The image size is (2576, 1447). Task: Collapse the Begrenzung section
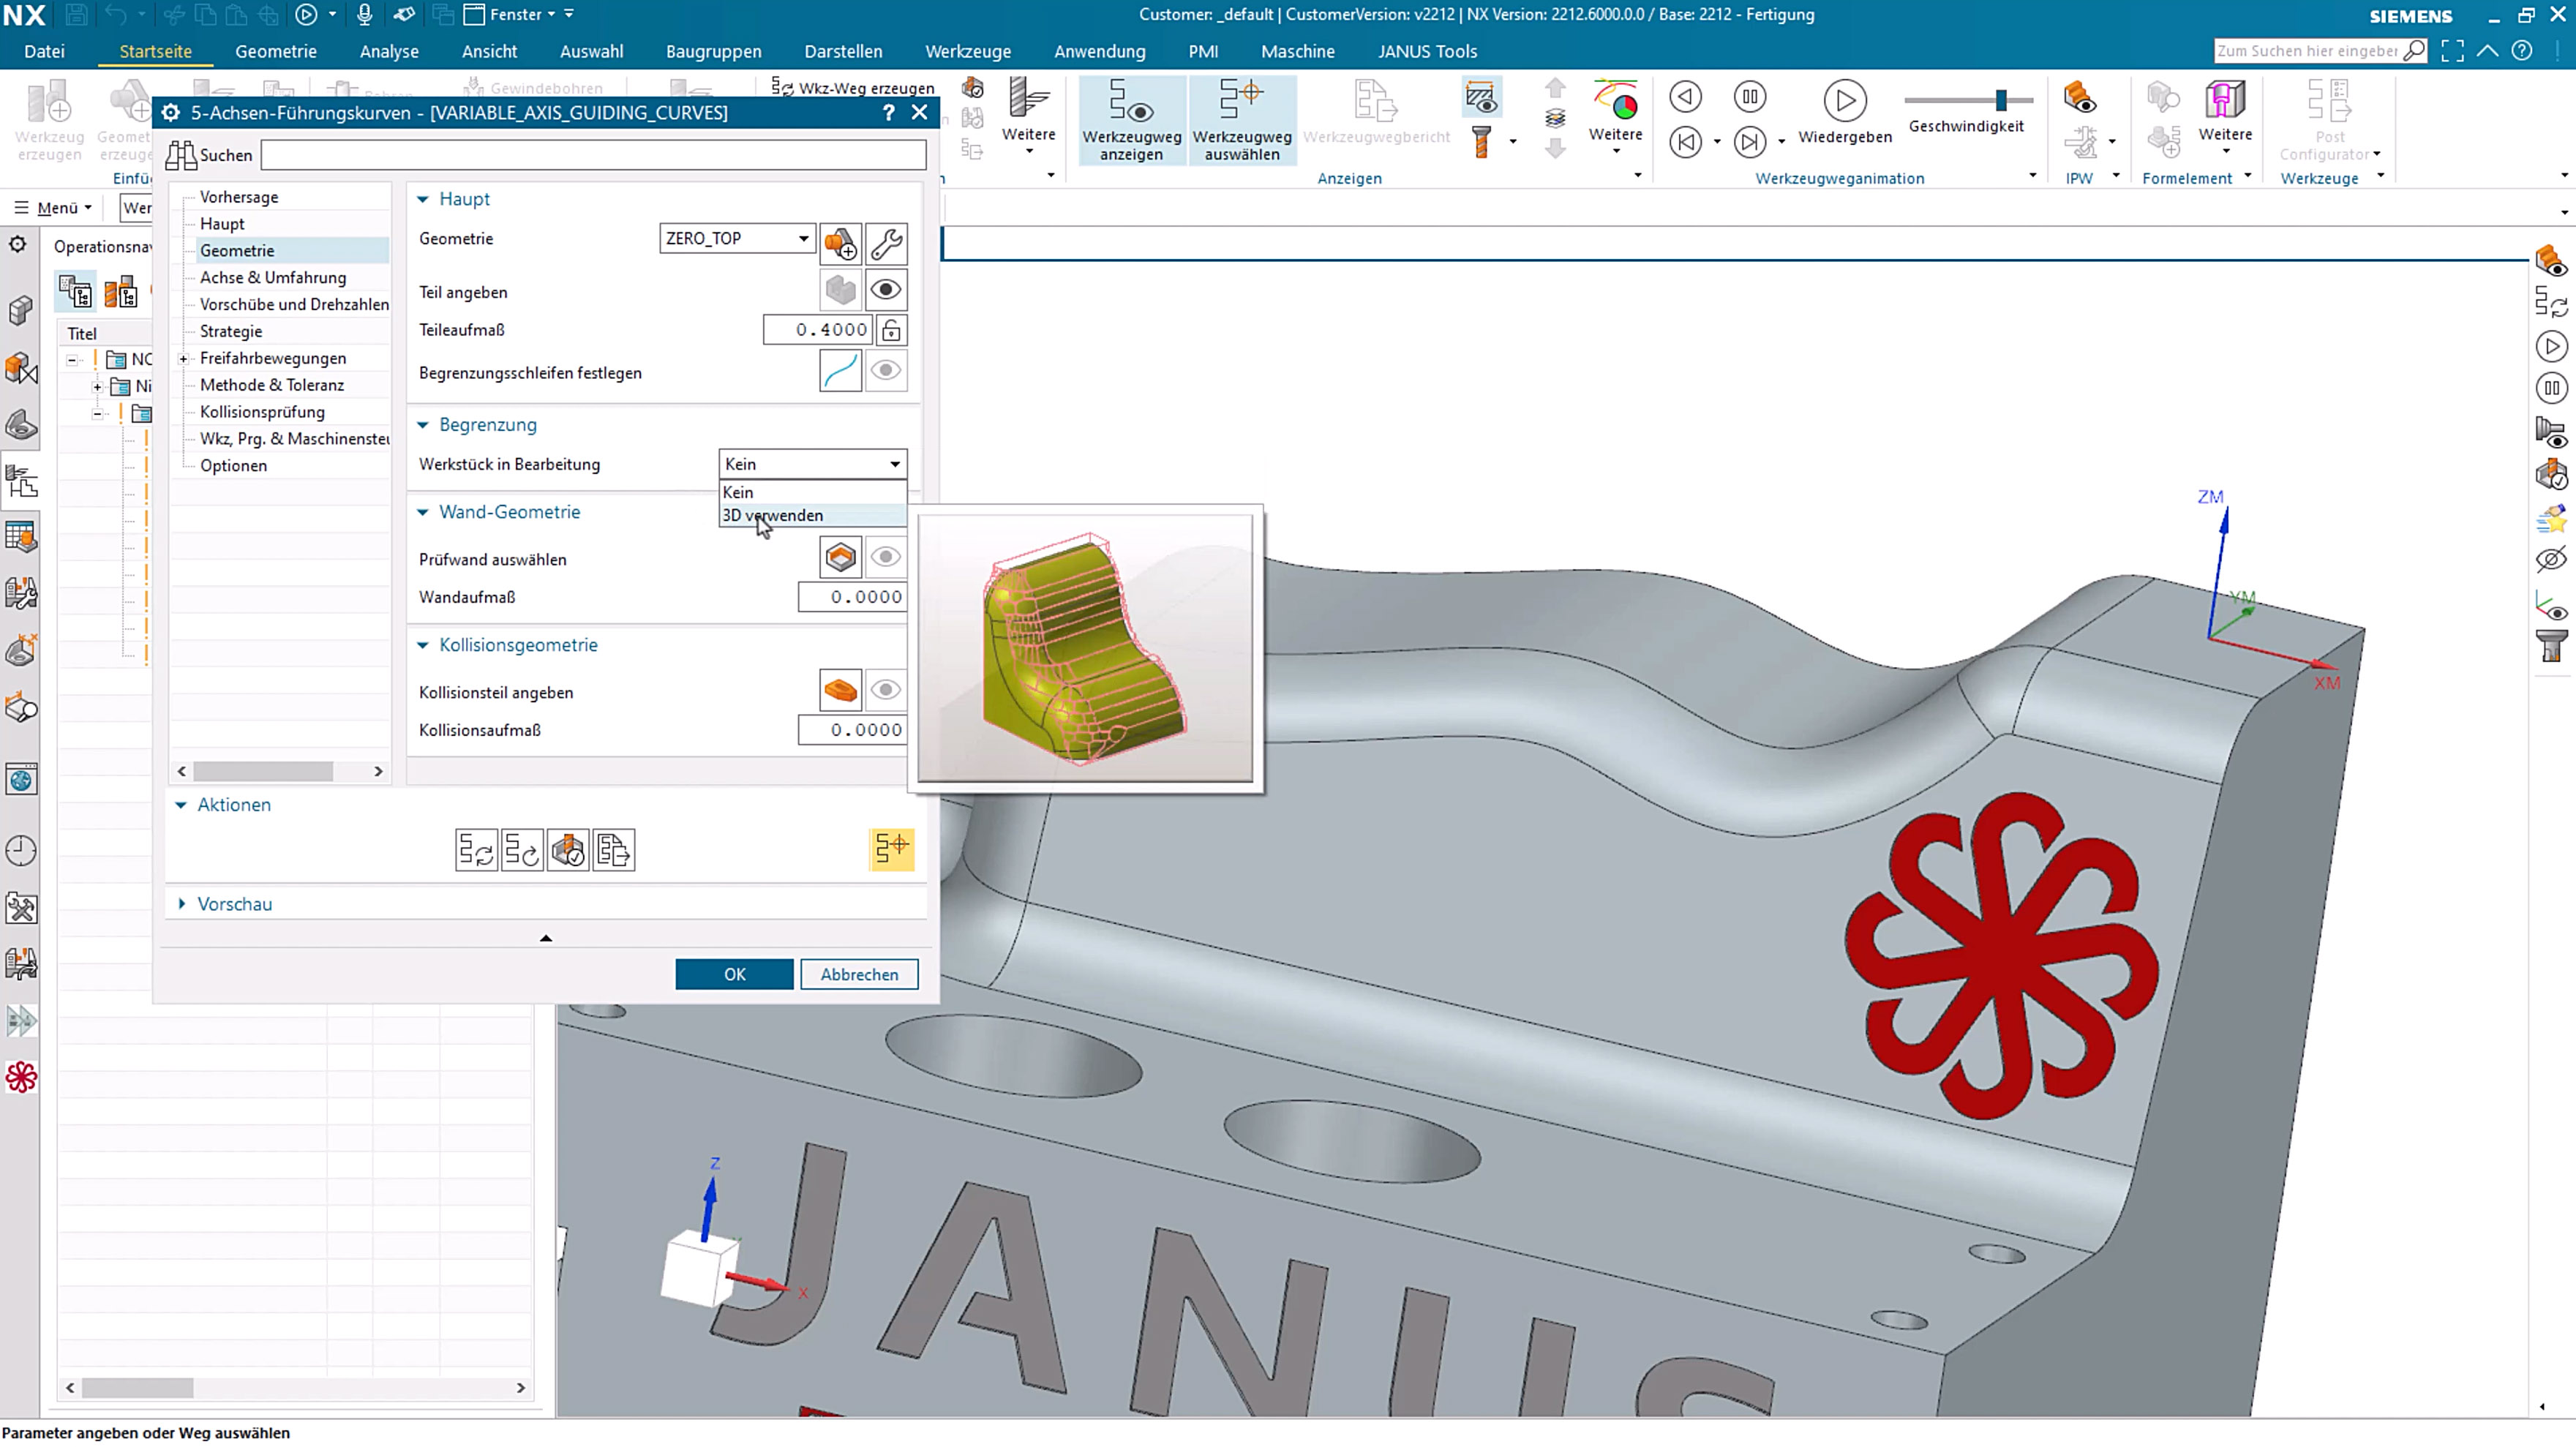point(423,425)
